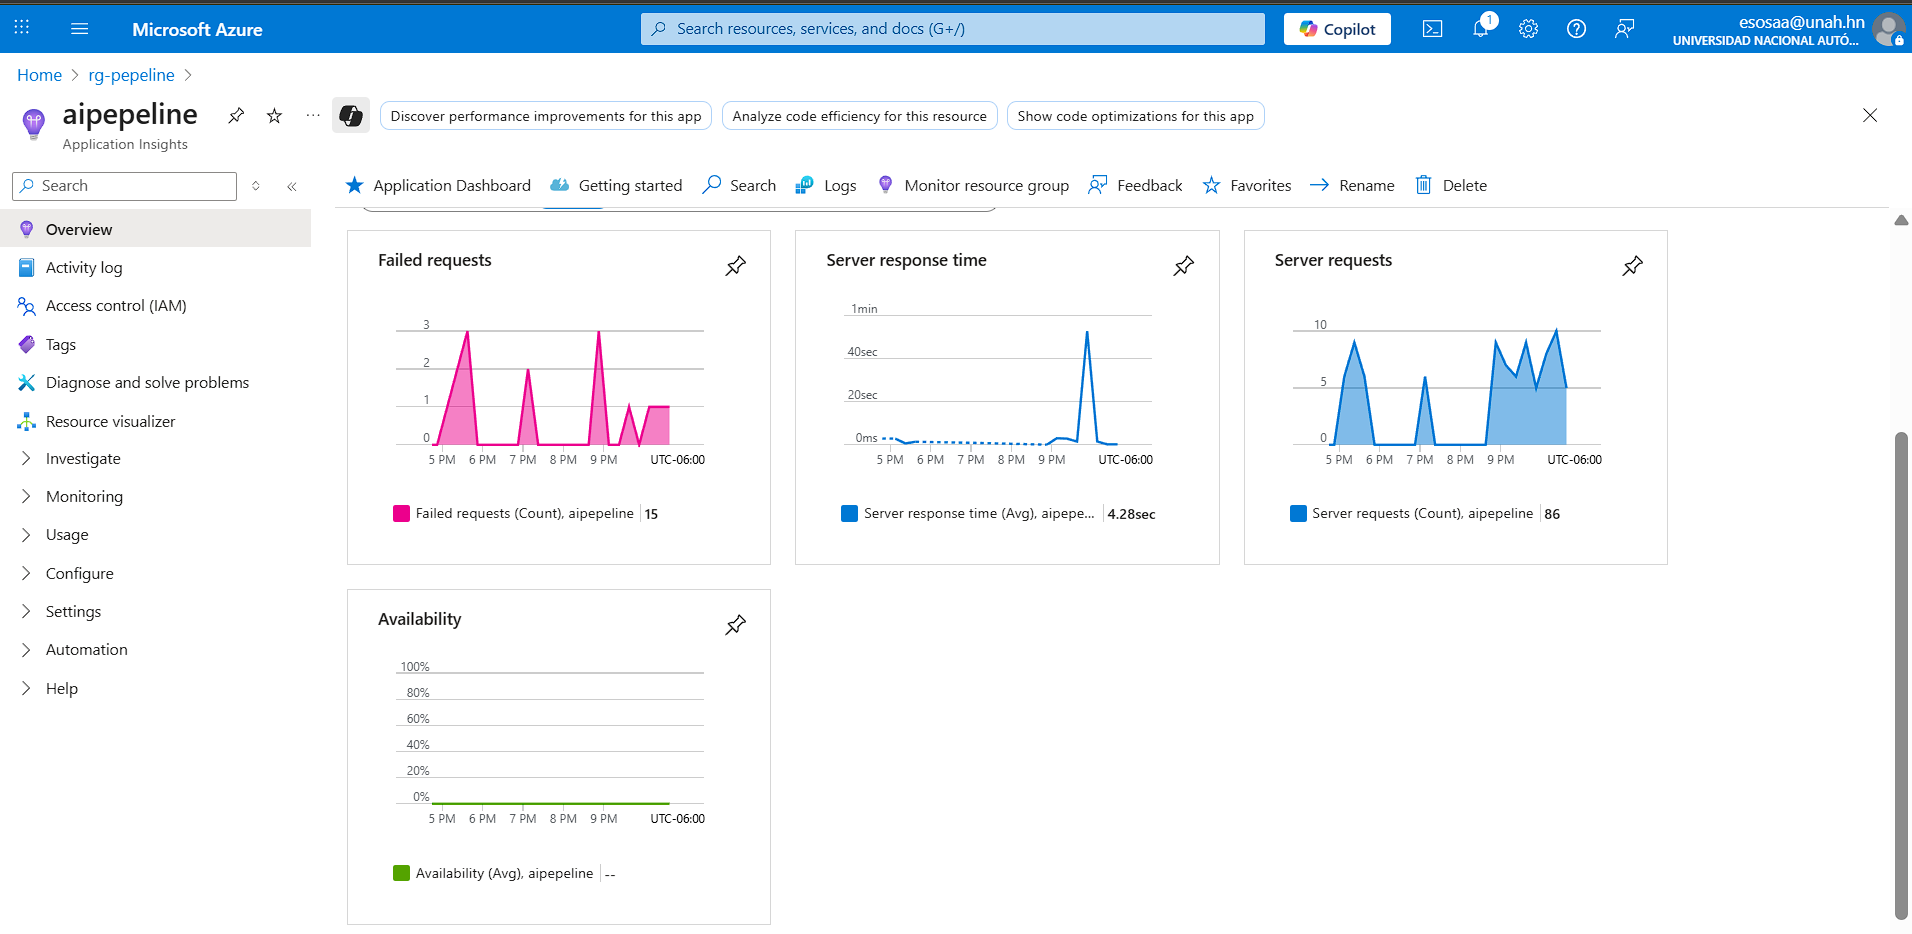This screenshot has width=1912, height=934.
Task: Open Activity log in sidebar
Action: click(x=84, y=267)
